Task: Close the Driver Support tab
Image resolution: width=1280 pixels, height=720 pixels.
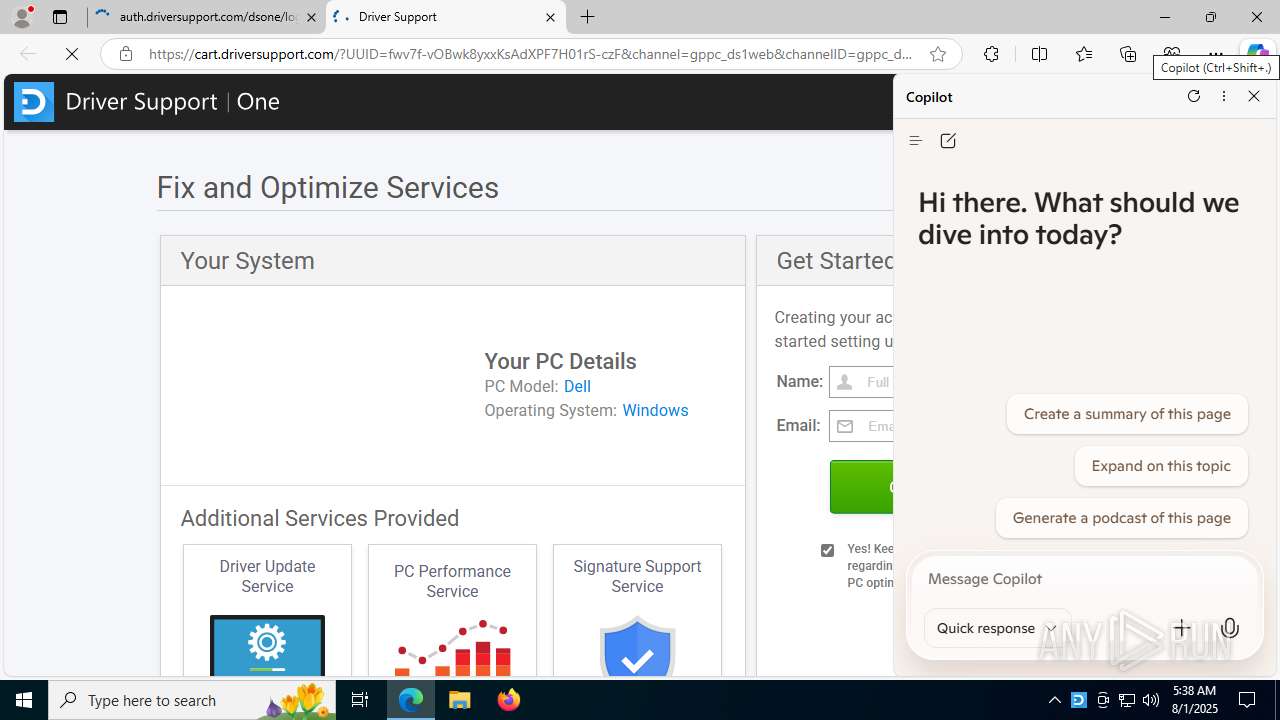Action: pyautogui.click(x=550, y=17)
